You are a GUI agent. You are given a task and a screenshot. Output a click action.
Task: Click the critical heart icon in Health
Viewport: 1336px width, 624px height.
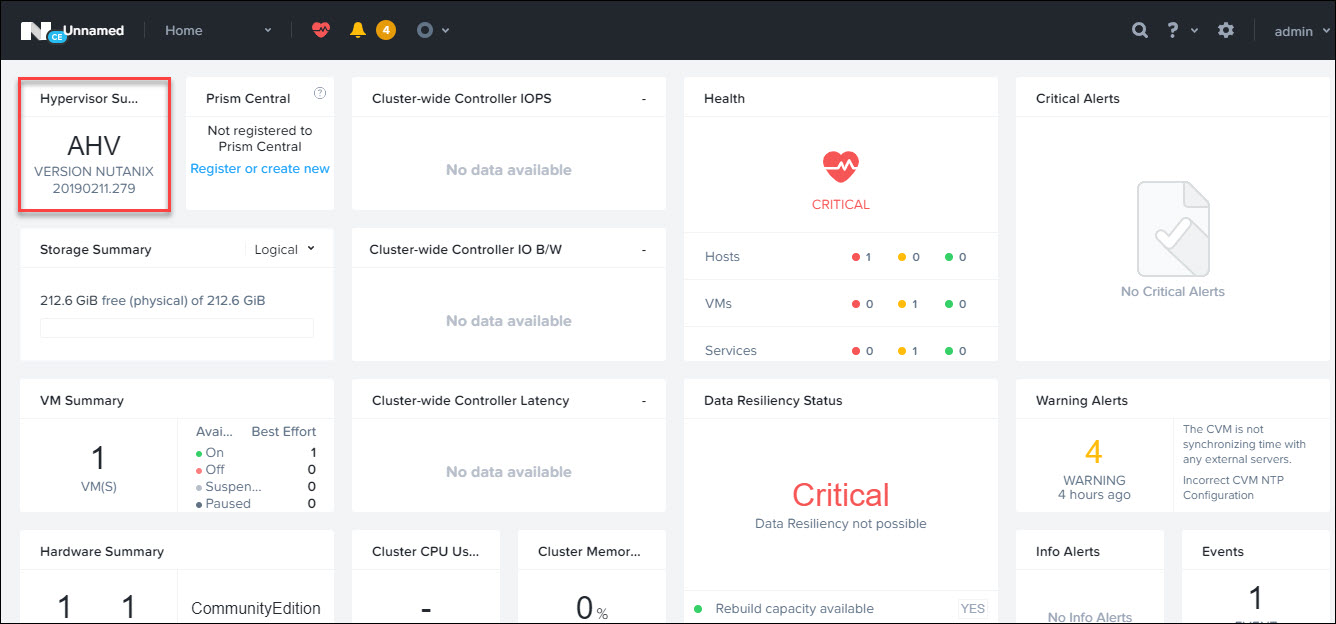coord(841,166)
